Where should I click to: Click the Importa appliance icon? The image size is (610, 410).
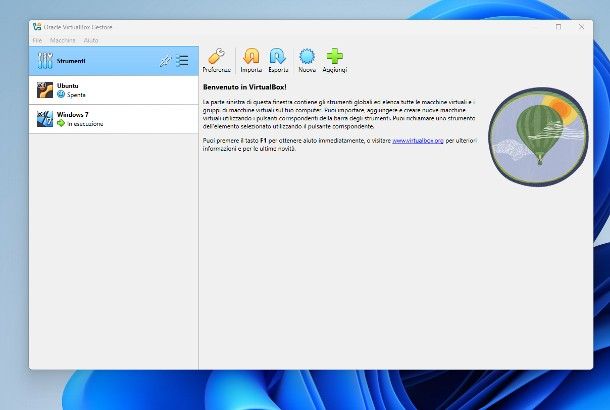(251, 60)
